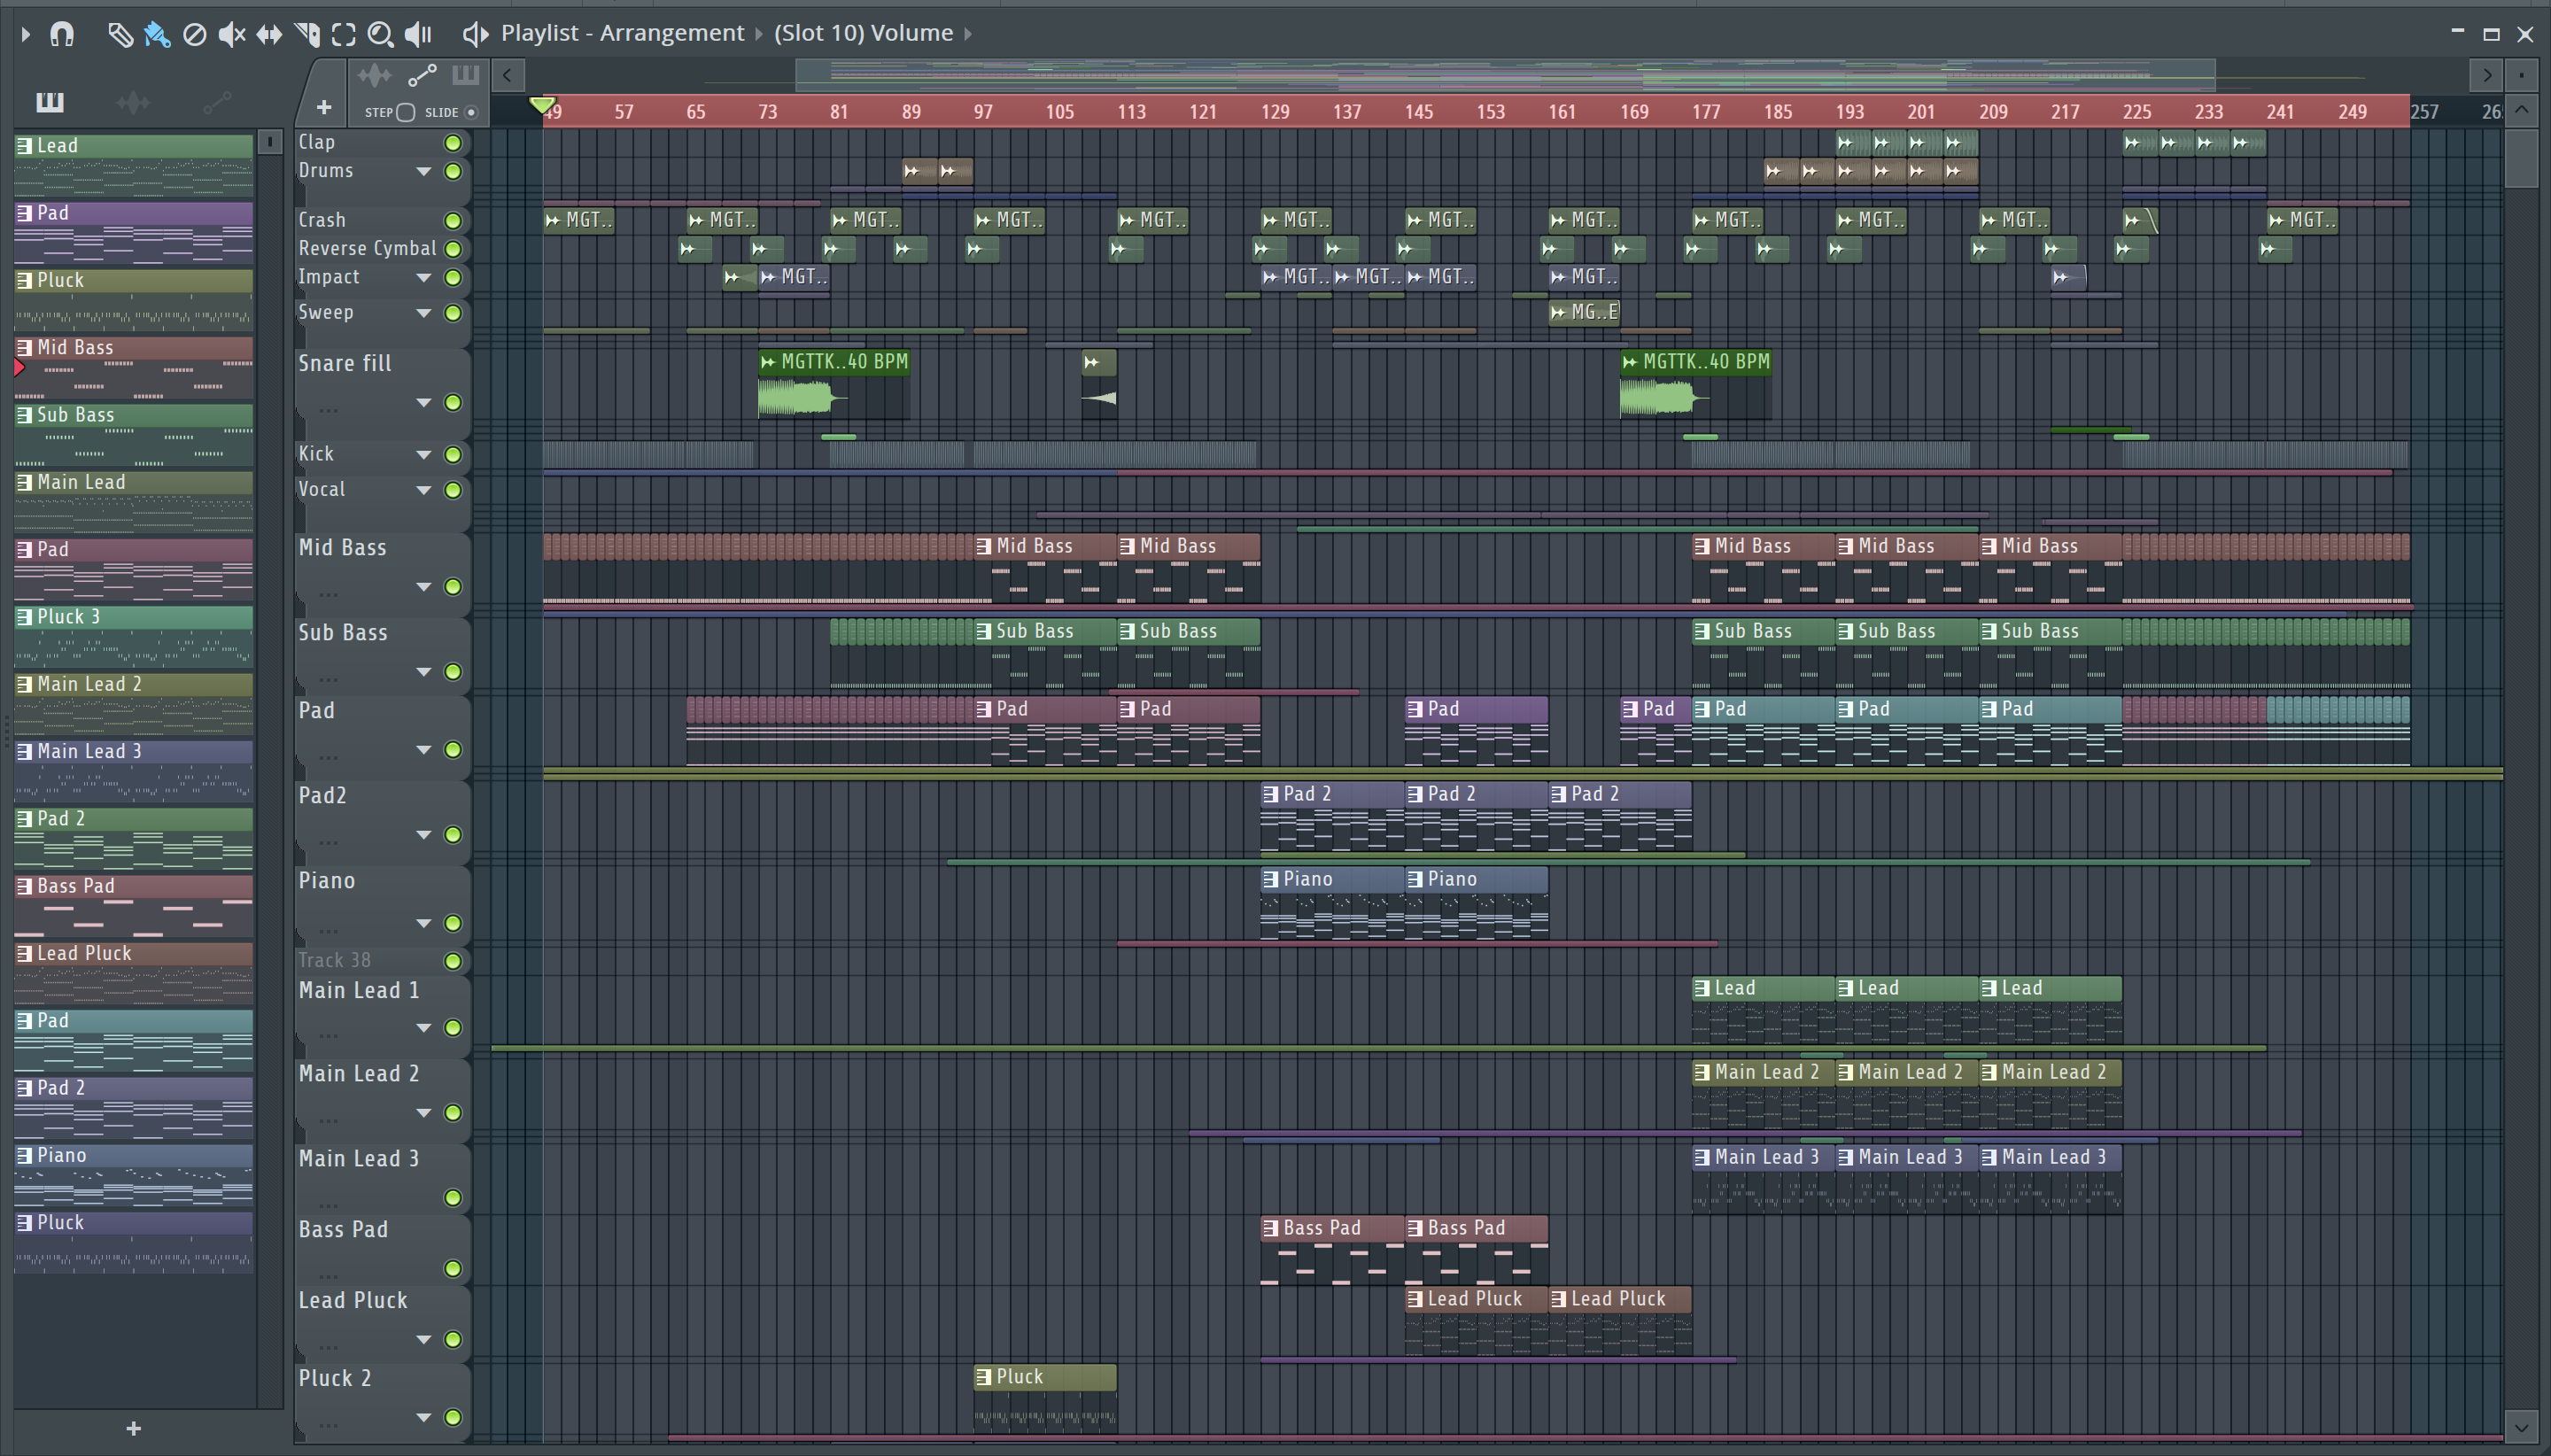This screenshot has width=2551, height=1456.
Task: Select the Playback speaker tool
Action: [x=418, y=35]
